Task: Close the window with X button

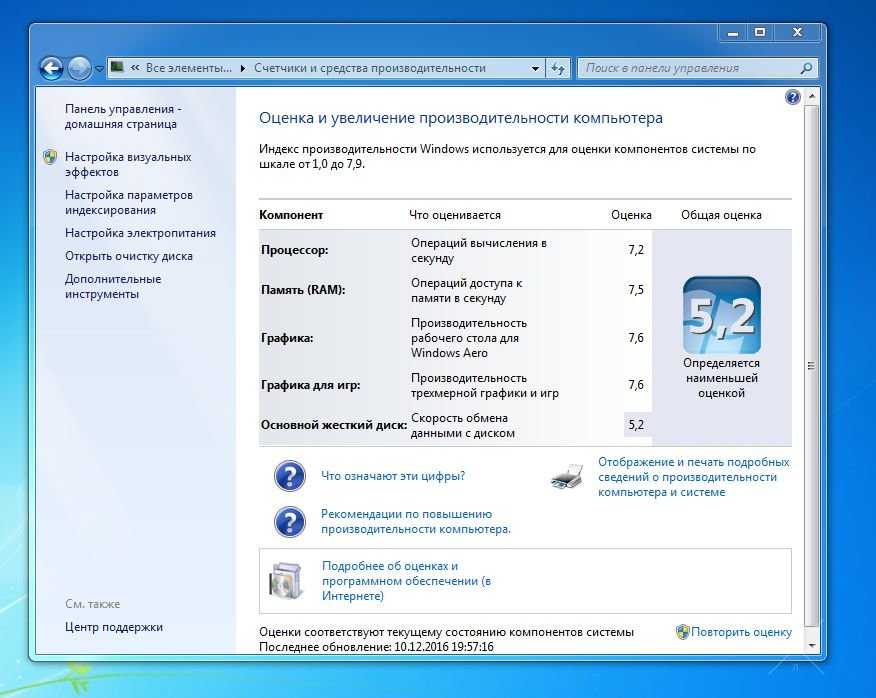Action: click(x=797, y=33)
